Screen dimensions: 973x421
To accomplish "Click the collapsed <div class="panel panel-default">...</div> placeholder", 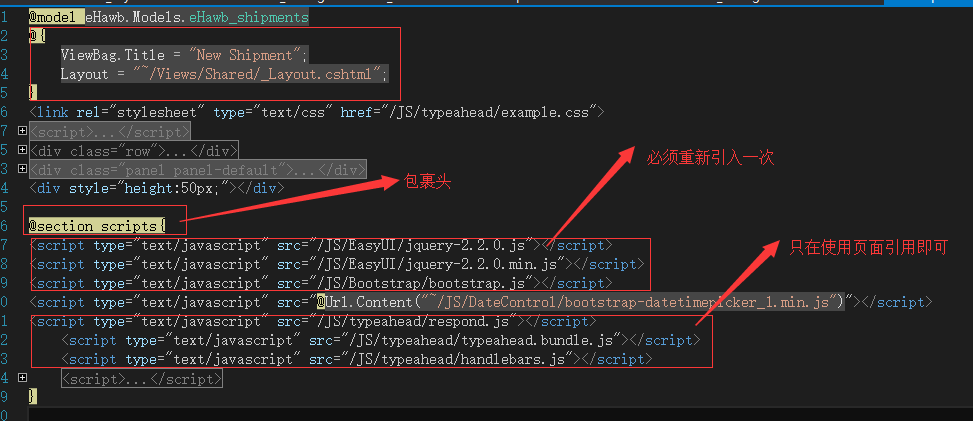I will point(198,169).
